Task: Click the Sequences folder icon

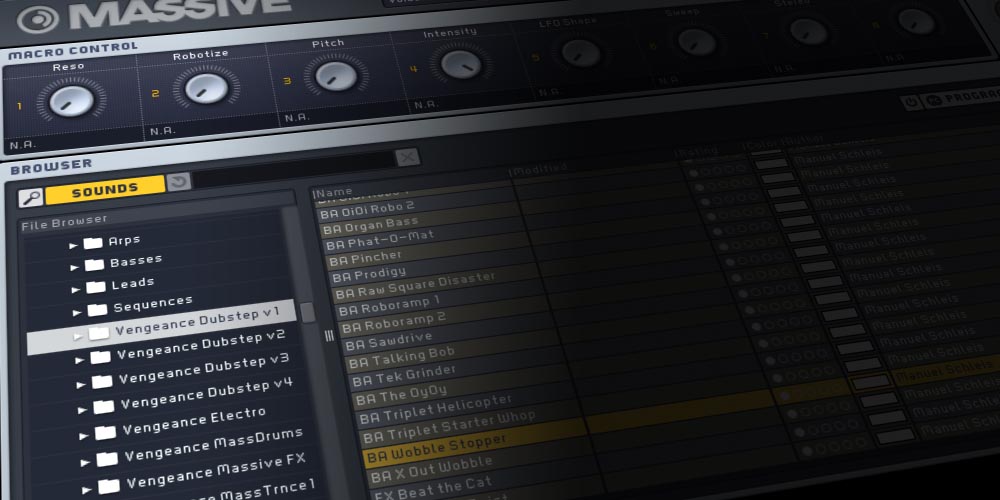Action: (97, 310)
